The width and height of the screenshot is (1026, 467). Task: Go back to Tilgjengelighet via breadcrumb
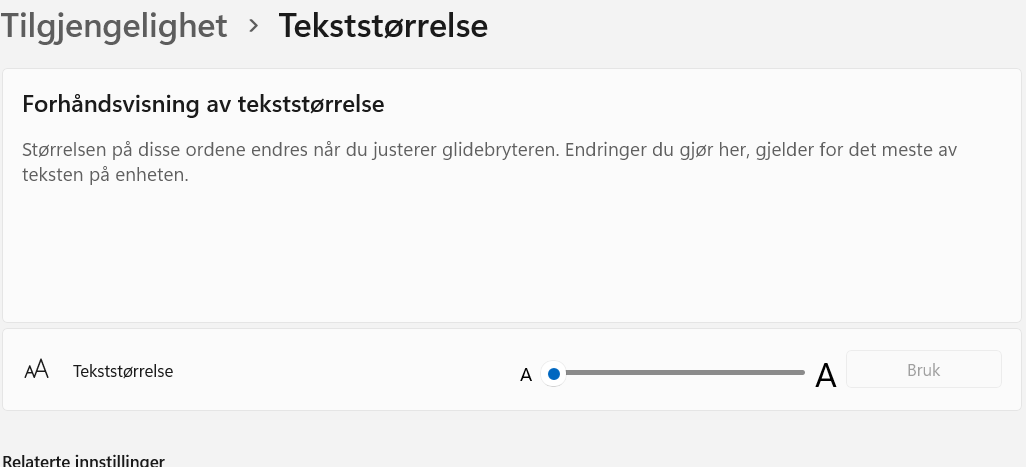tap(114, 25)
